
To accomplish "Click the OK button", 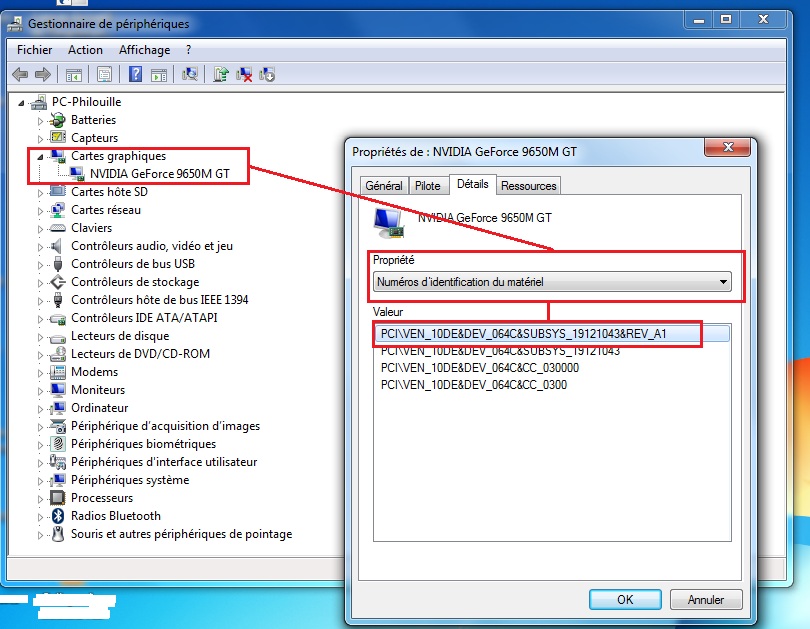I will [625, 600].
